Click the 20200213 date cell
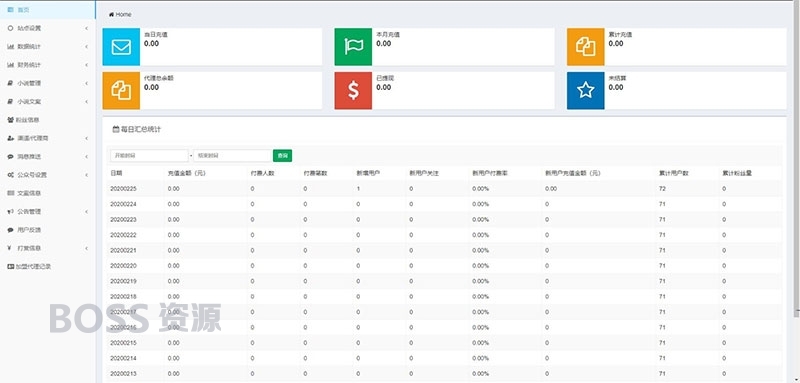 [x=123, y=373]
